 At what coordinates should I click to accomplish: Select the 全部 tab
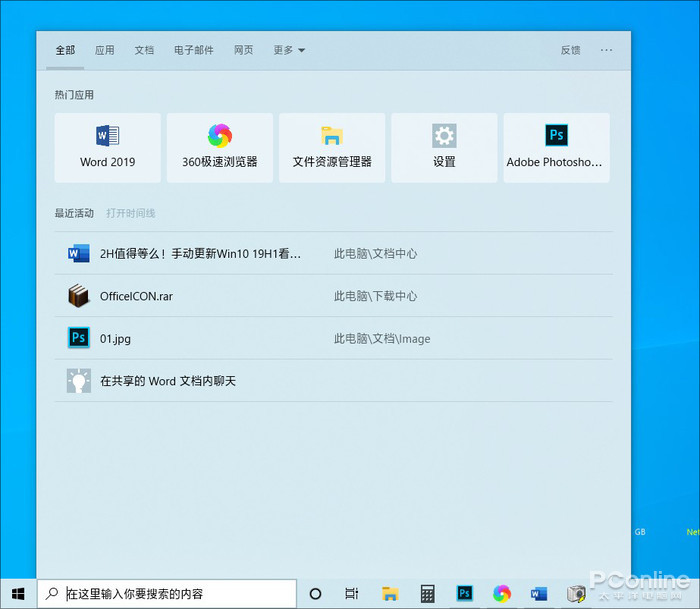pyautogui.click(x=65, y=50)
